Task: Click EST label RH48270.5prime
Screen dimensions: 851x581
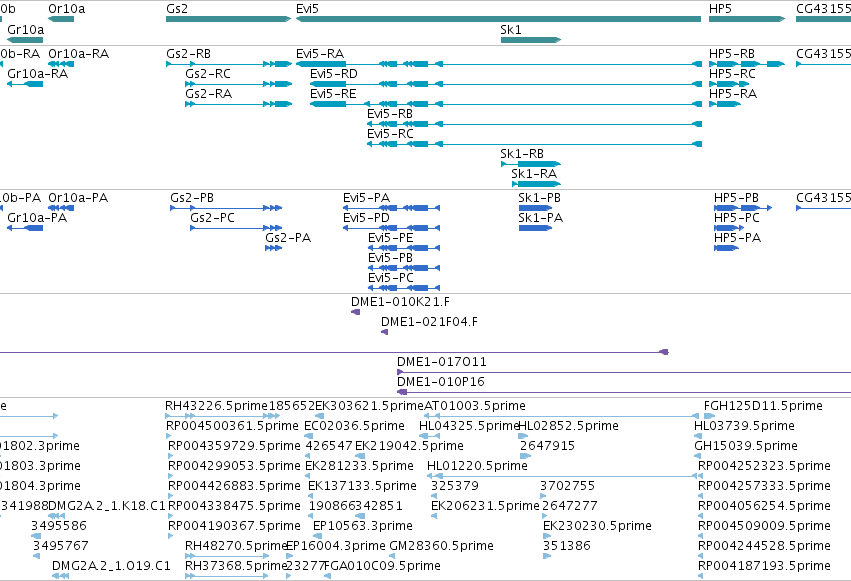Action: point(236,546)
